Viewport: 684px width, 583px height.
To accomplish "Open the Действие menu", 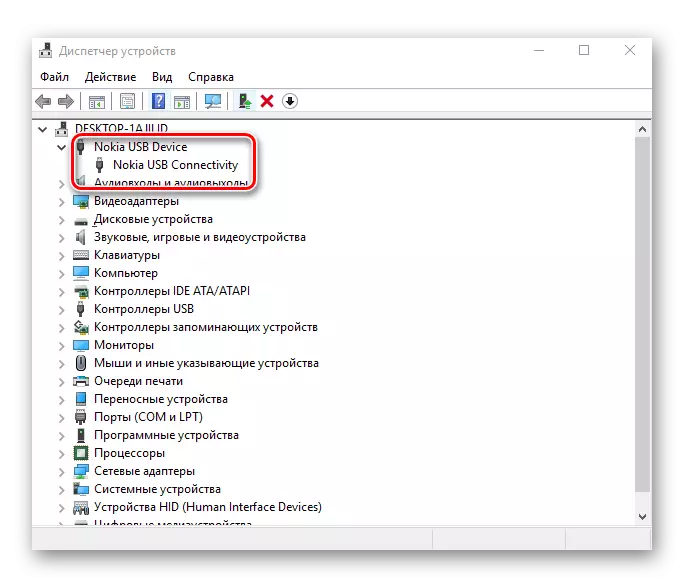I will click(x=110, y=77).
